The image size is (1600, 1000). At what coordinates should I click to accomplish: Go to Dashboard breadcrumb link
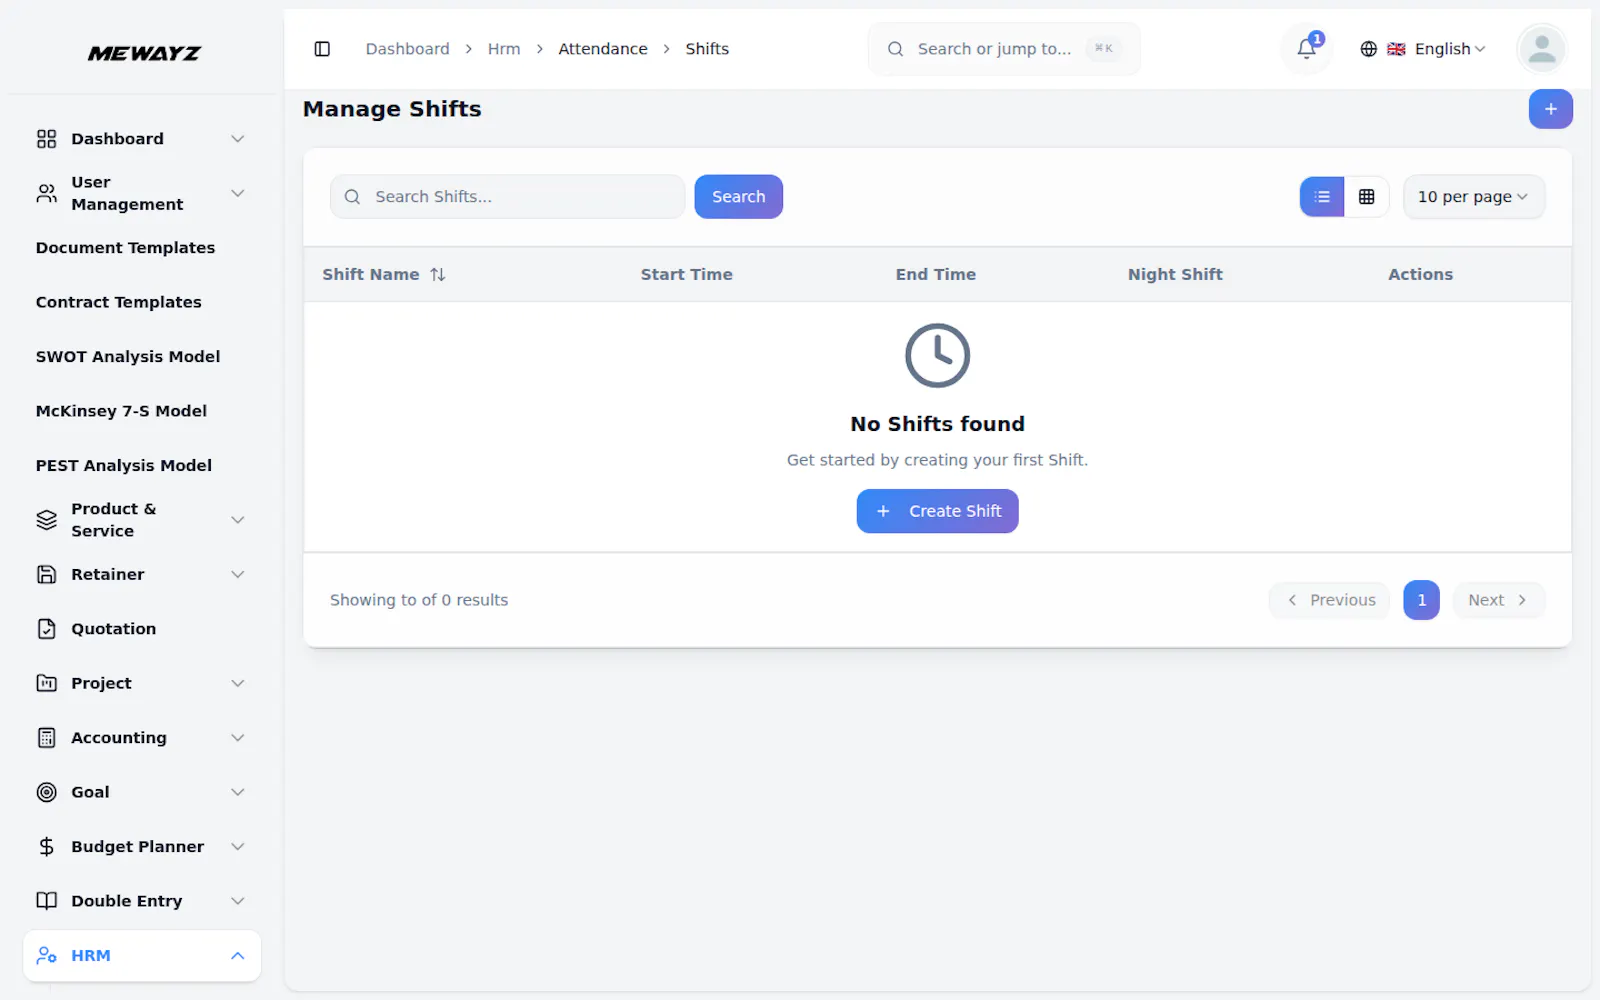(x=407, y=49)
